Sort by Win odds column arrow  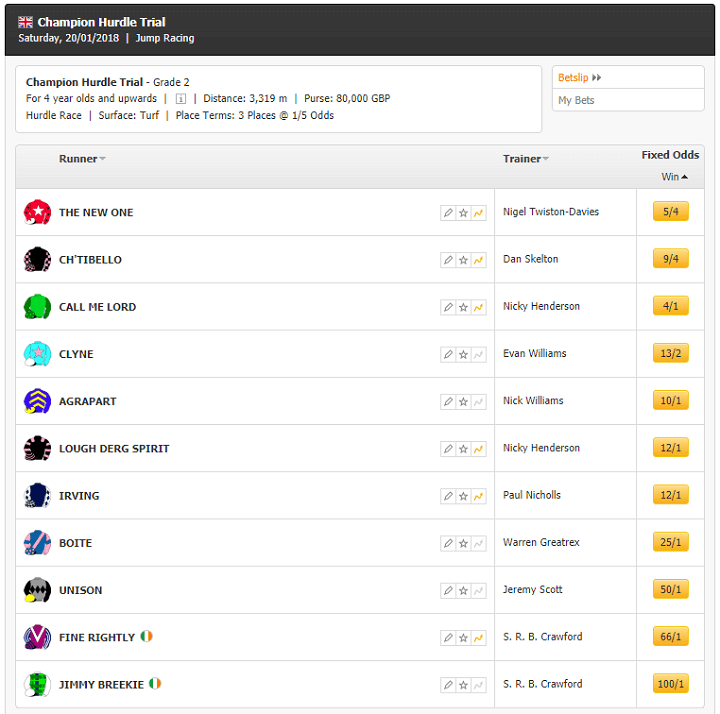(x=685, y=177)
